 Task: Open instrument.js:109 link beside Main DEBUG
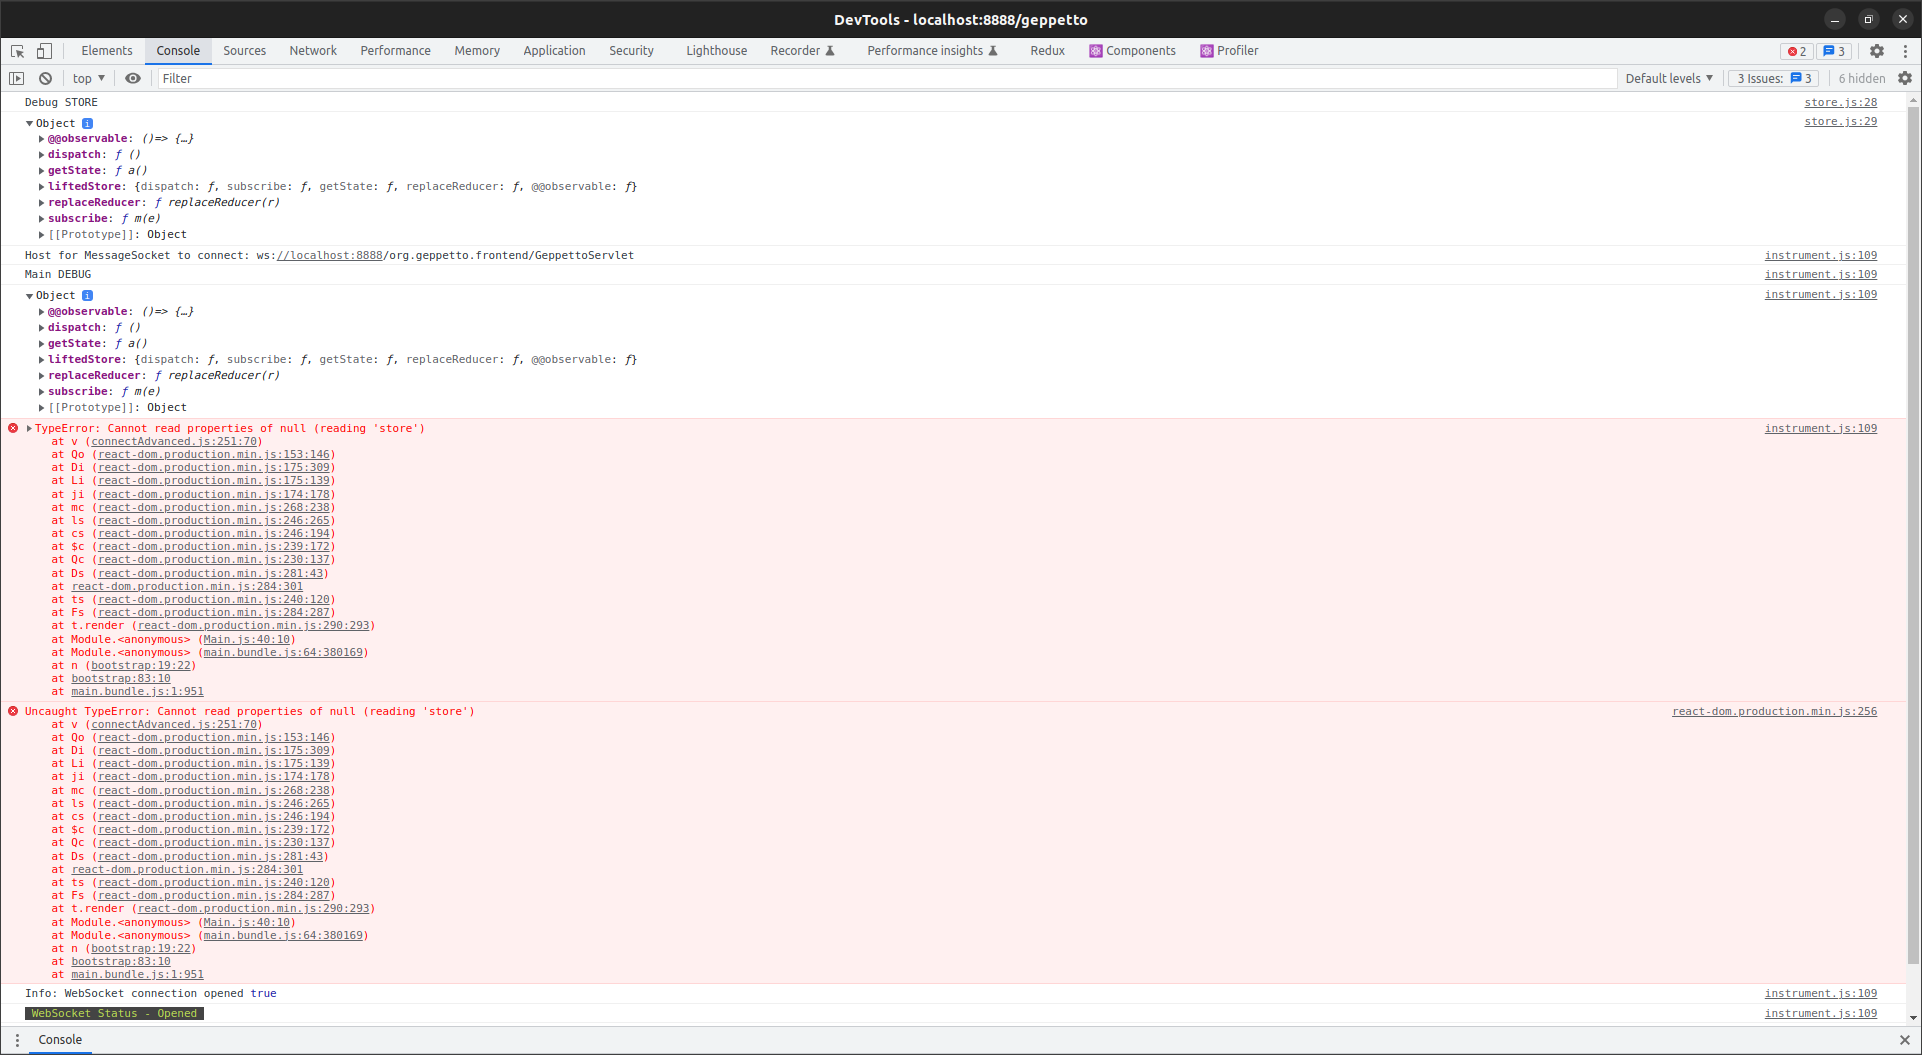coord(1820,274)
